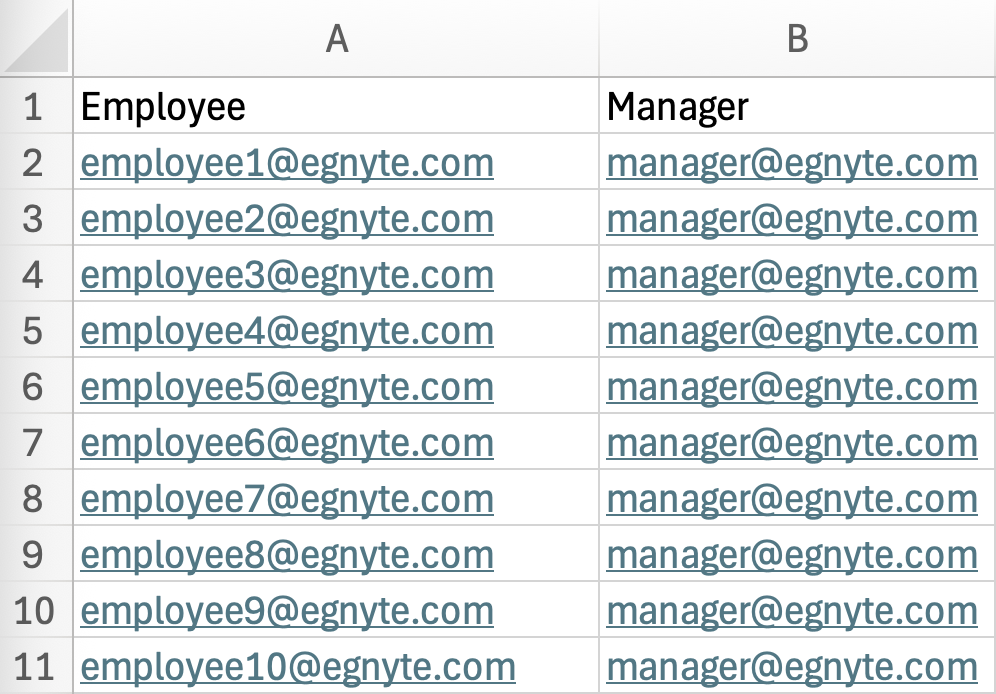The image size is (996, 694).
Task: Open the employee1@egnyte.com link
Action: pyautogui.click(x=287, y=163)
